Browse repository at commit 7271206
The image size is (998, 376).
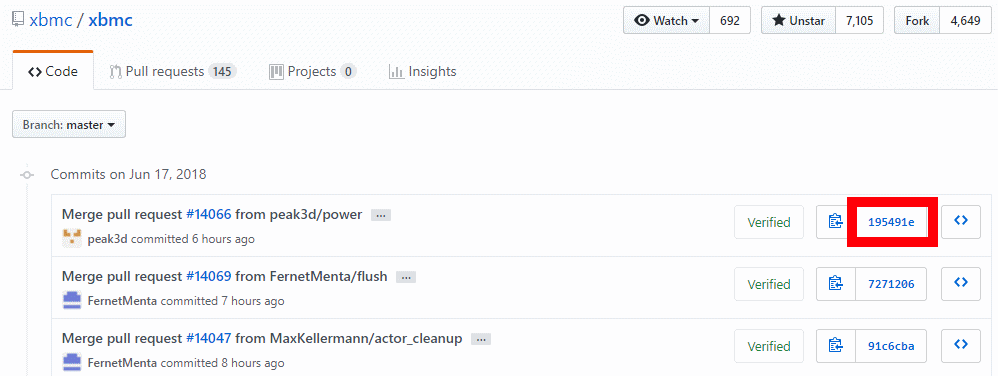pyautogui.click(x=961, y=284)
